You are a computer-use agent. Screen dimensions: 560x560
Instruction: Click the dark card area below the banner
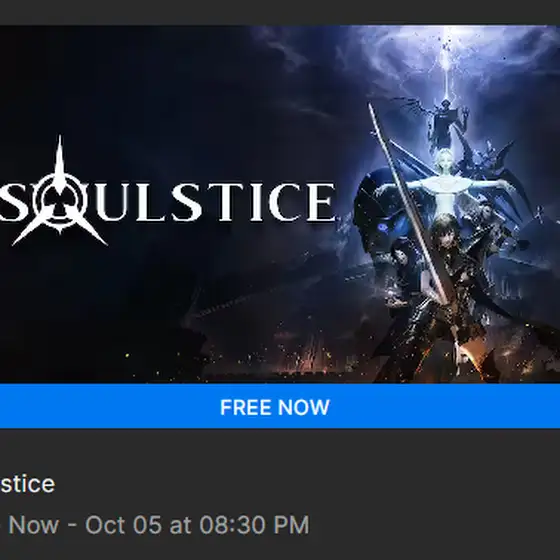[x=280, y=494]
